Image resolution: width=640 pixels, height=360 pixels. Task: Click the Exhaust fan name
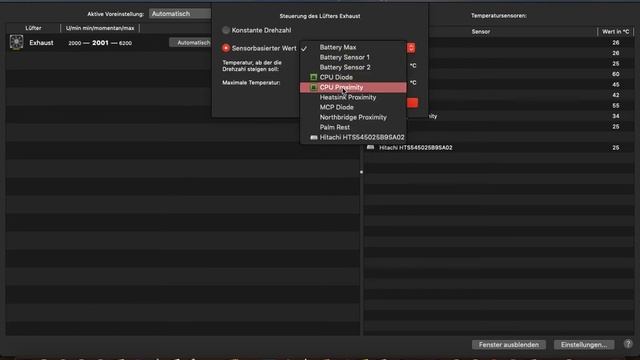pos(41,42)
